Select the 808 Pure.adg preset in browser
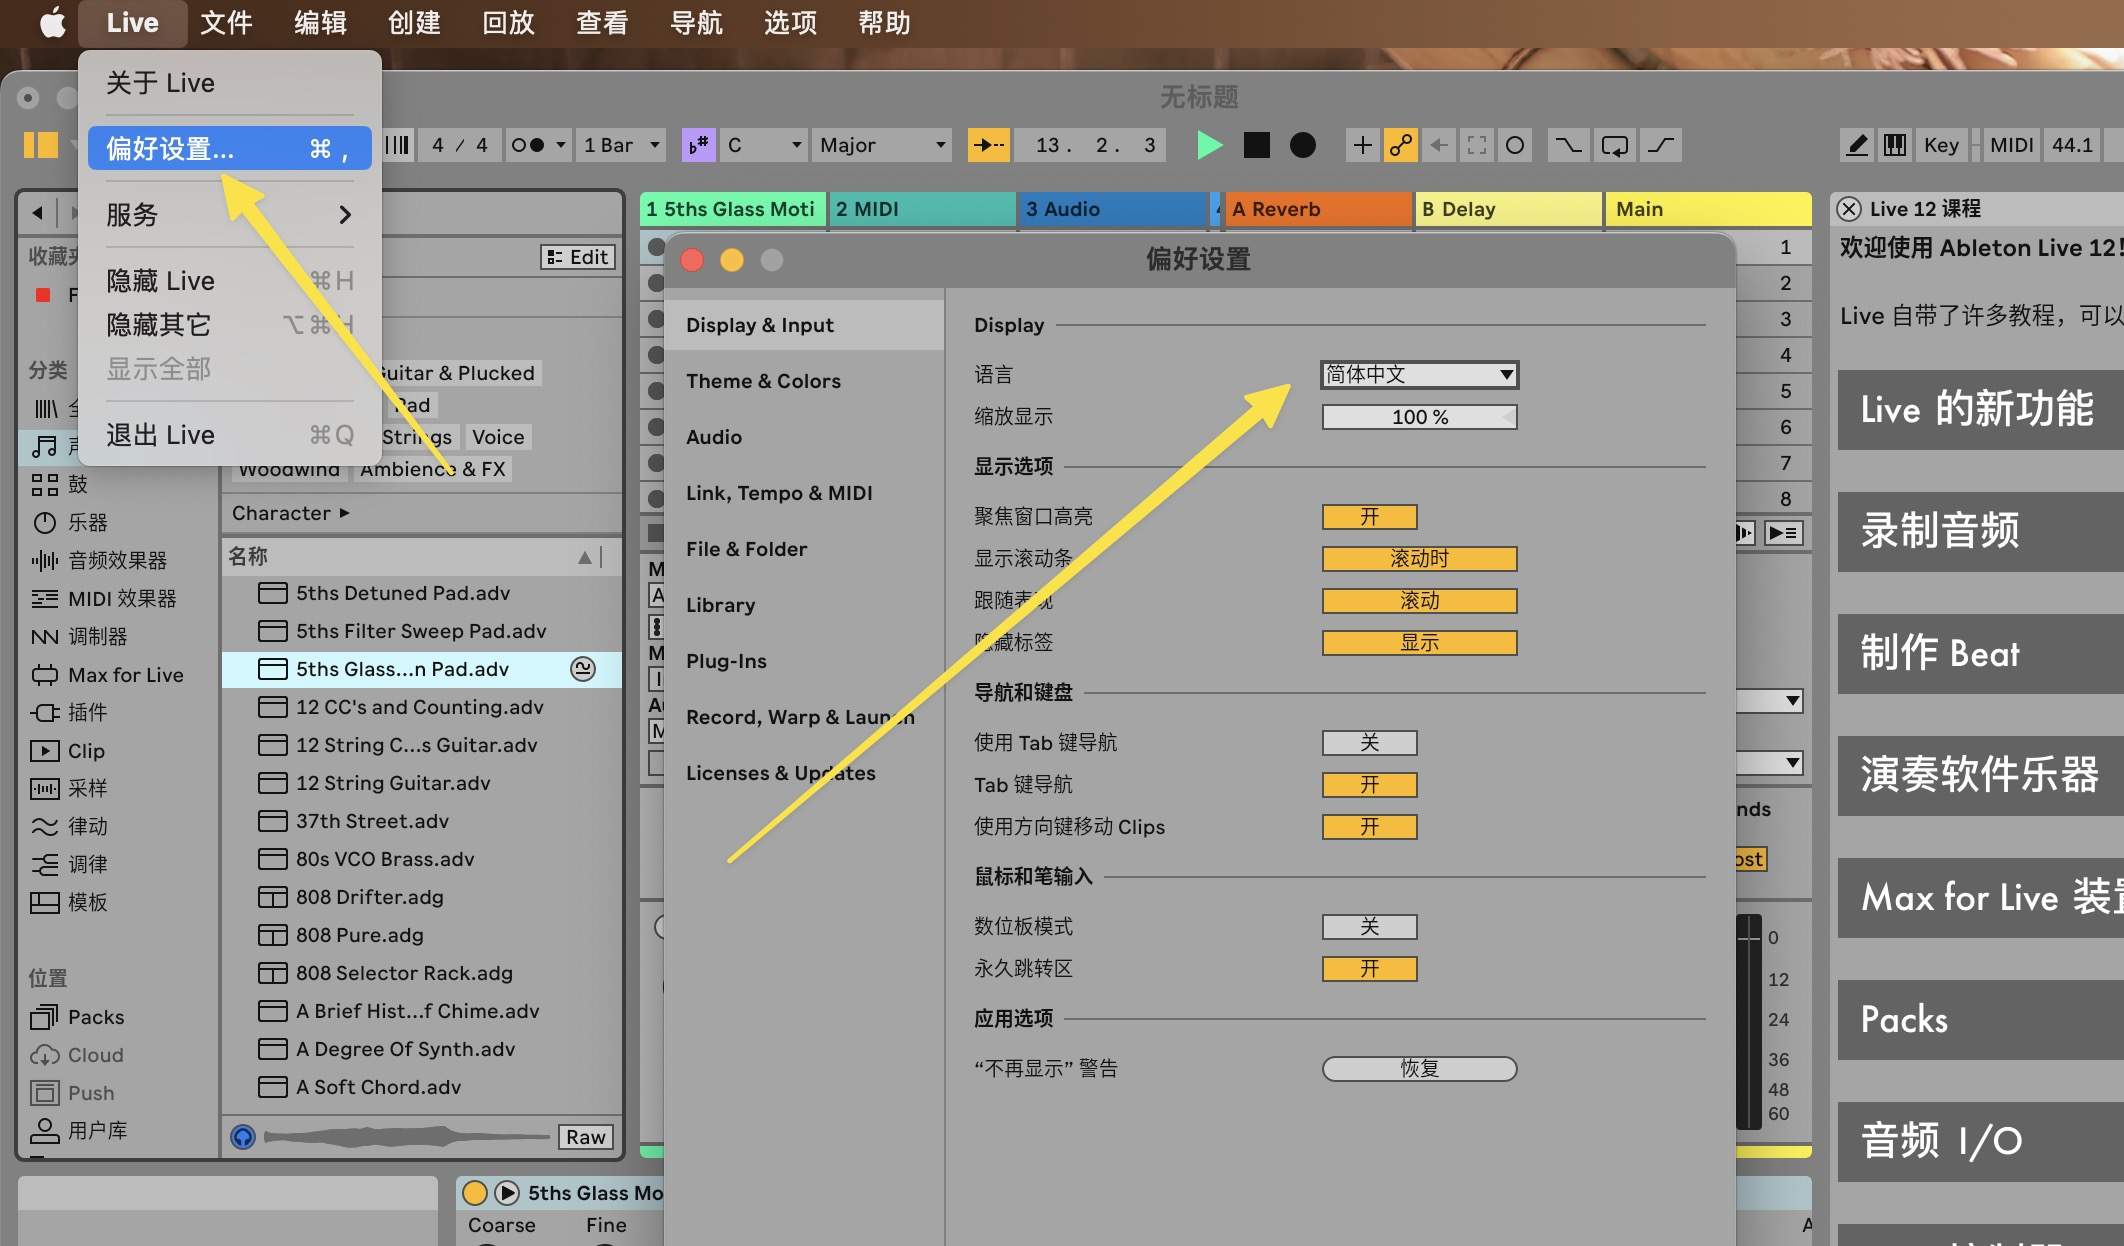2124x1246 pixels. [357, 935]
